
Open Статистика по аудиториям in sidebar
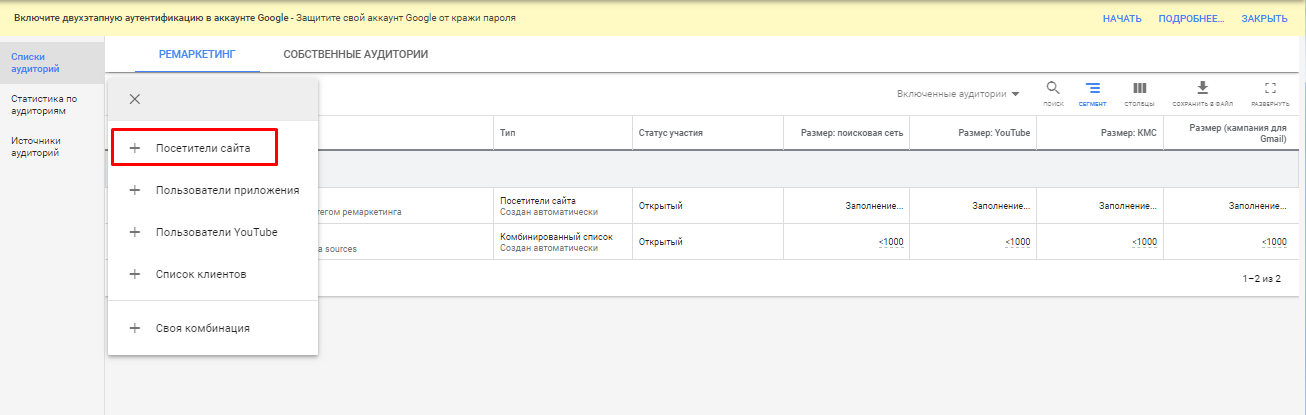click(x=44, y=105)
